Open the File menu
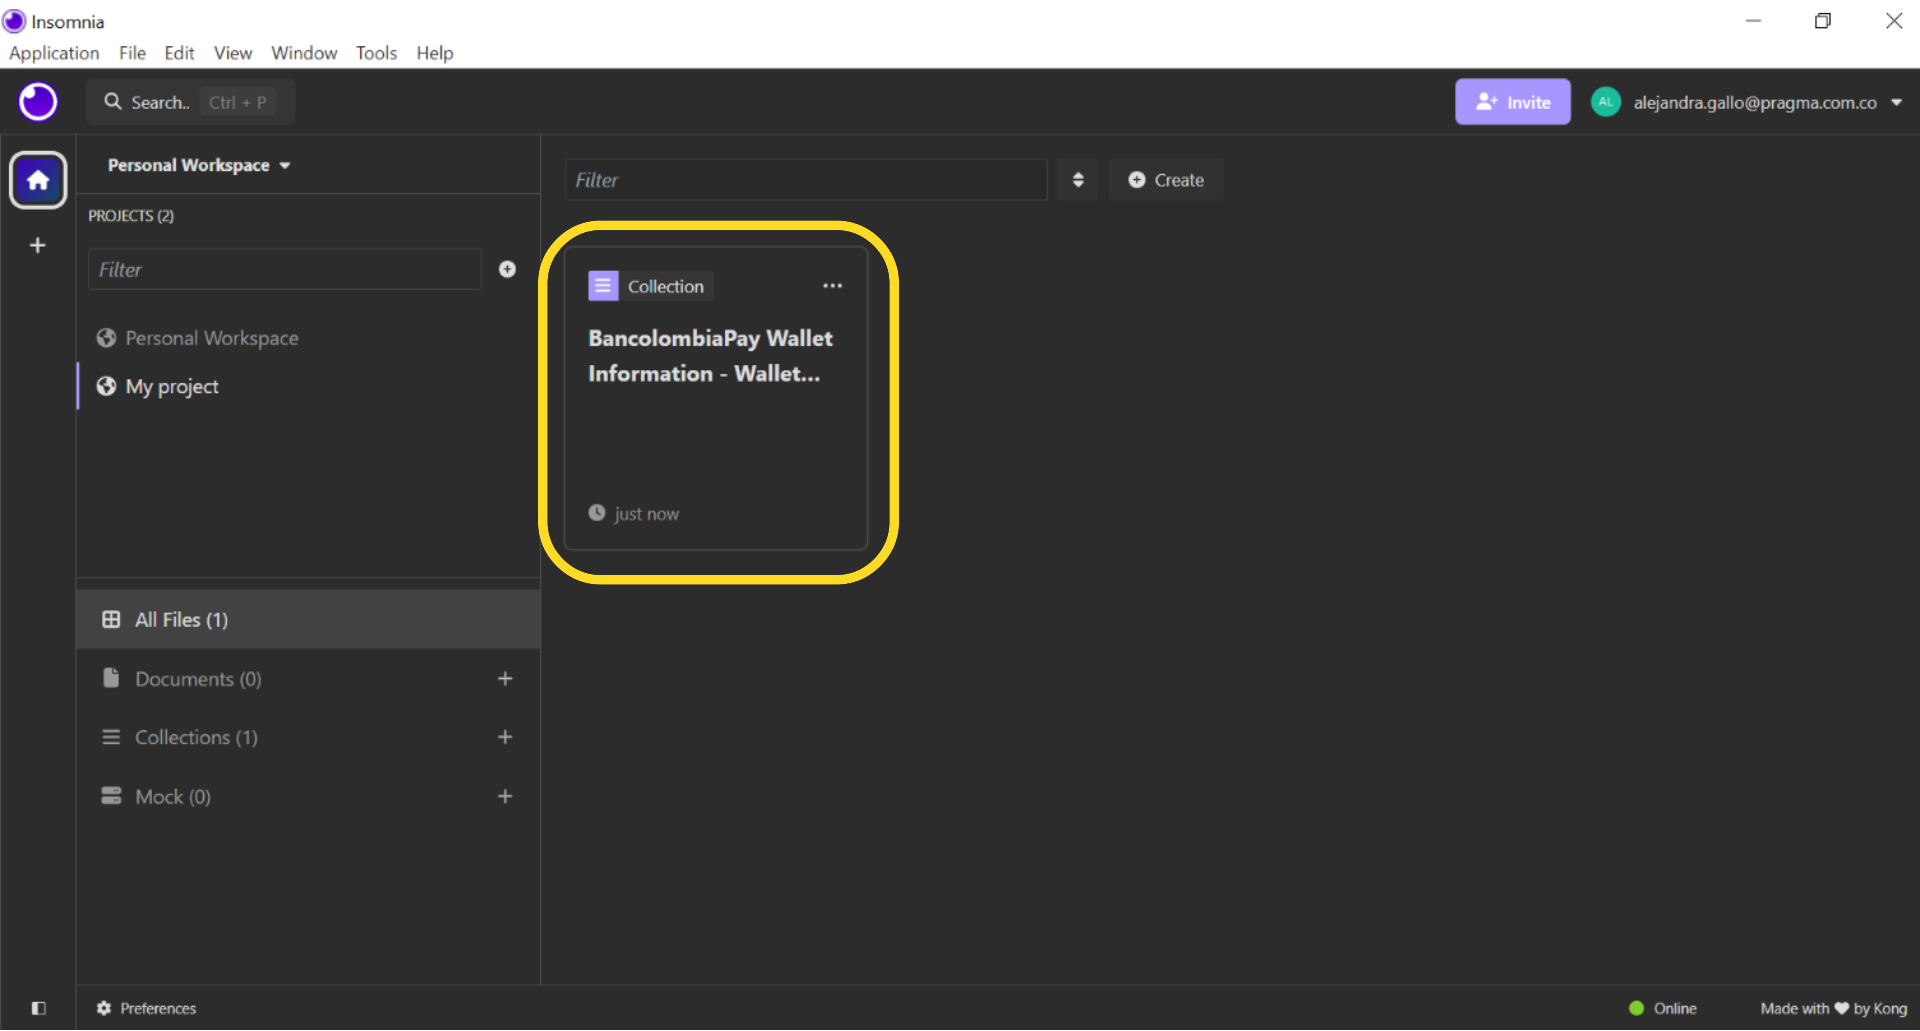This screenshot has height=1031, width=1920. click(132, 53)
